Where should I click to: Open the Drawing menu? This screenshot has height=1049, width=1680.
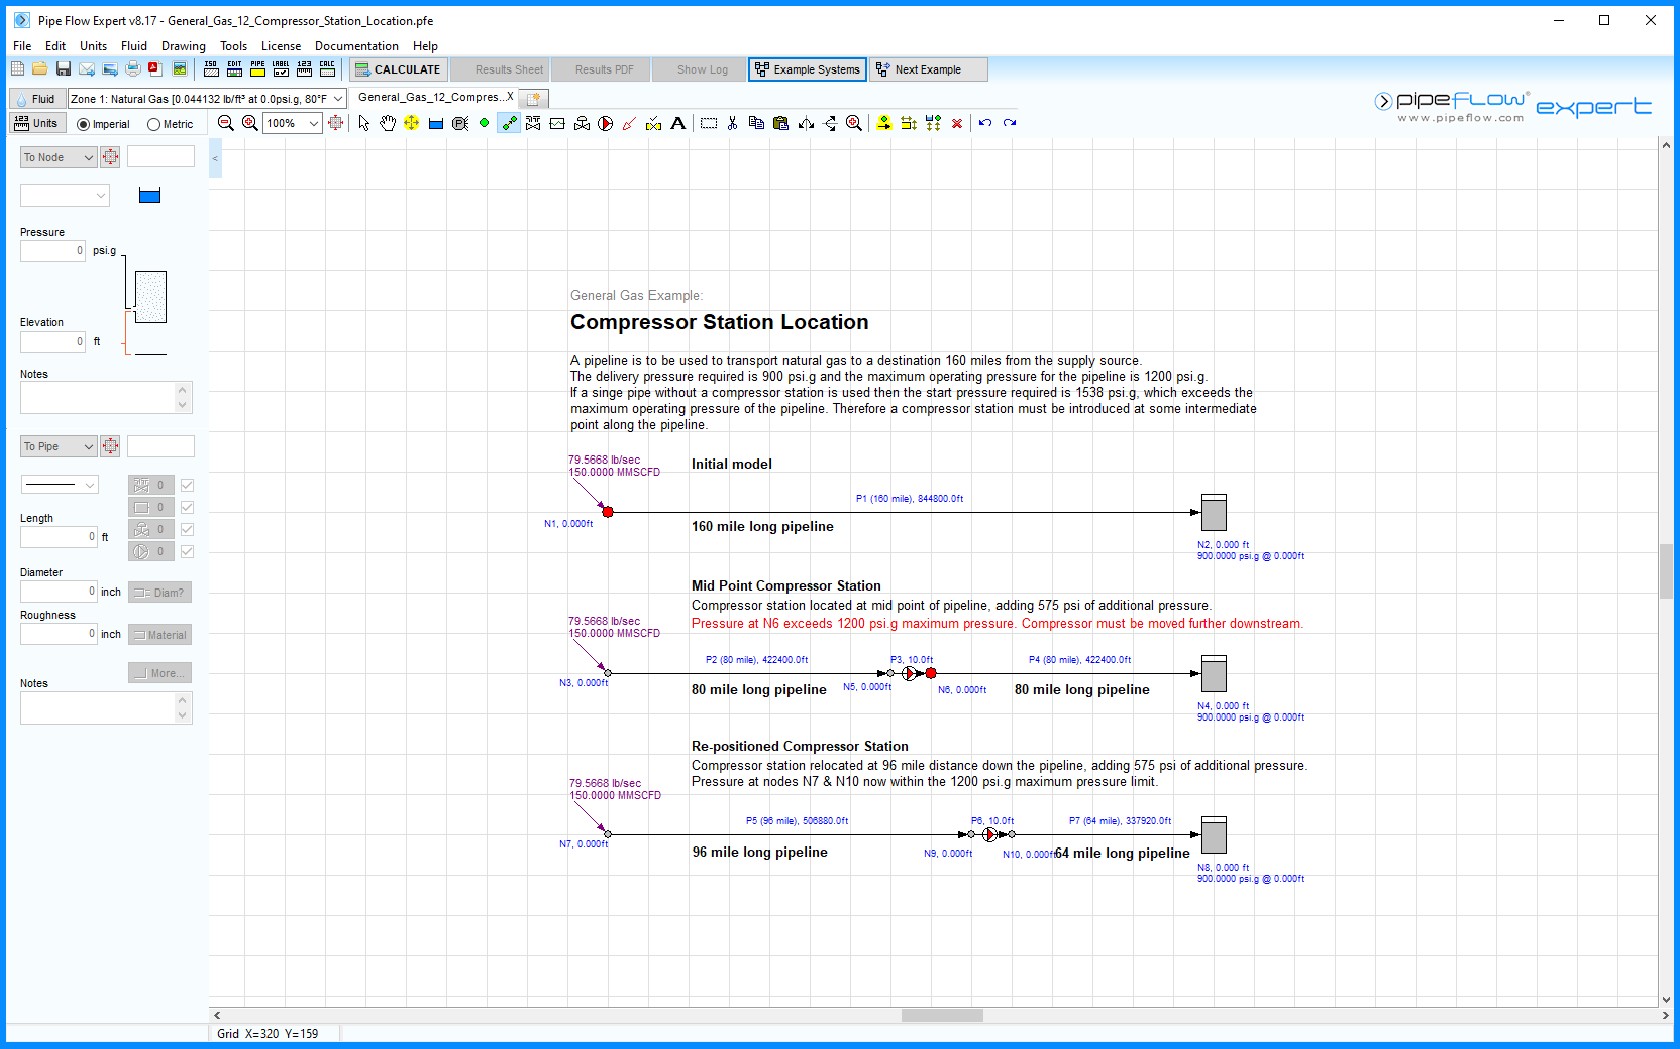184,46
